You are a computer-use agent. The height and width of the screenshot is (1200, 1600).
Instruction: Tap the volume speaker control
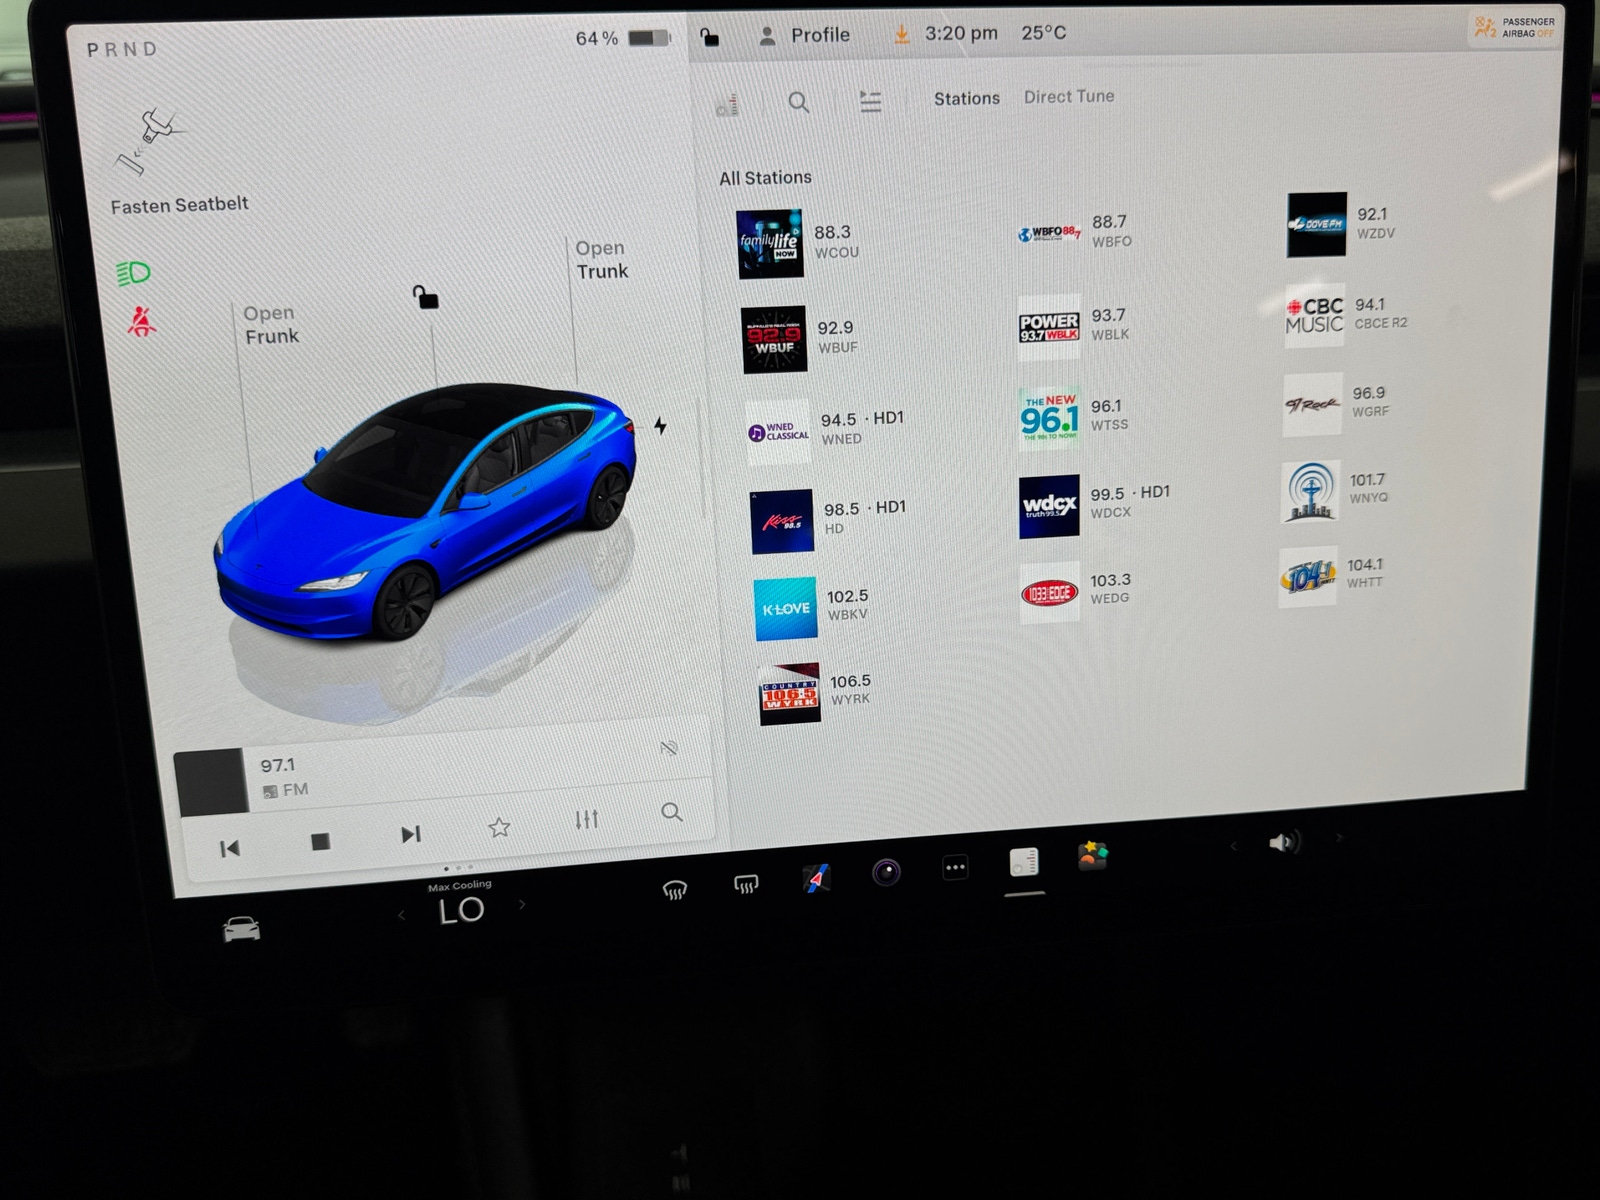coord(1285,843)
